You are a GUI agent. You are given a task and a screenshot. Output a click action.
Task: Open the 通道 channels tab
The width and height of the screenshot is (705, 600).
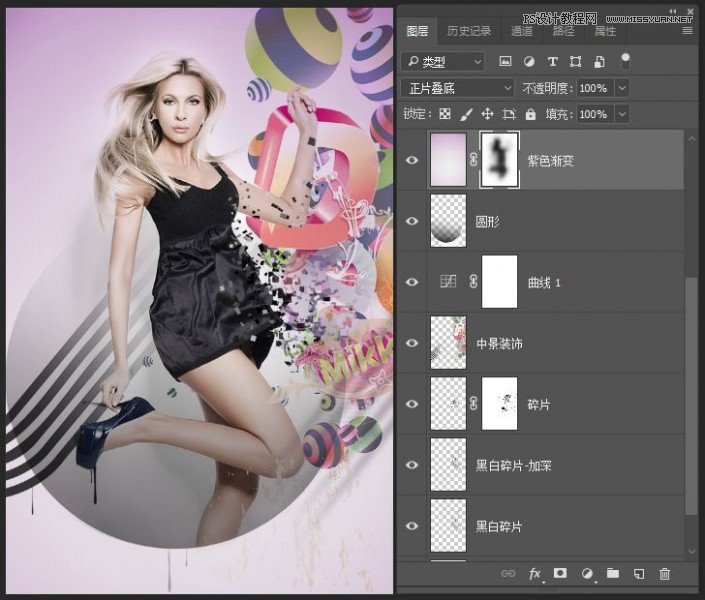click(x=522, y=32)
